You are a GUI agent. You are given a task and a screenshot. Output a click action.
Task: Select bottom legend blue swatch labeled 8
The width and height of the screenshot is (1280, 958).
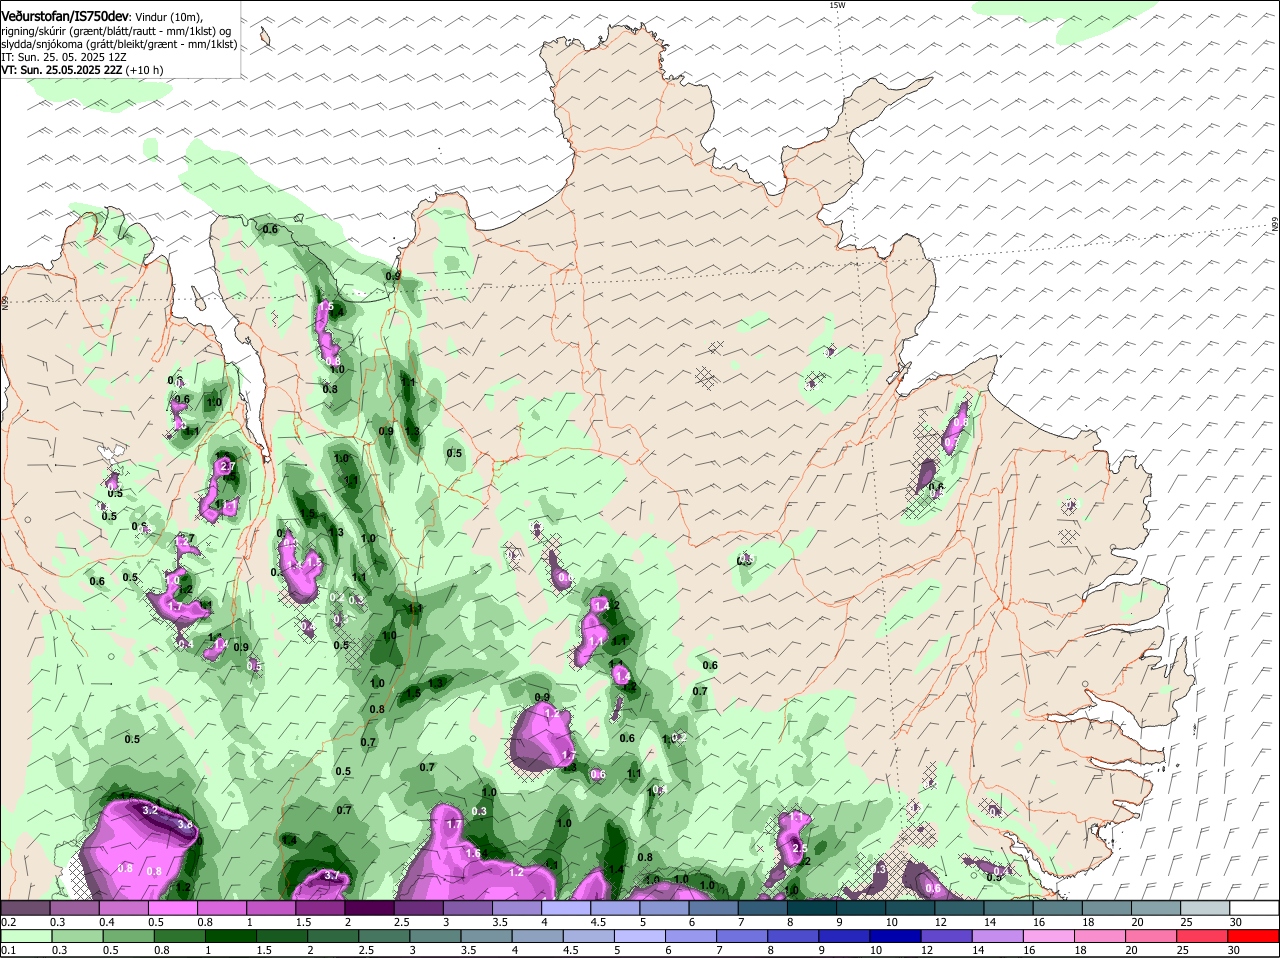[794, 936]
